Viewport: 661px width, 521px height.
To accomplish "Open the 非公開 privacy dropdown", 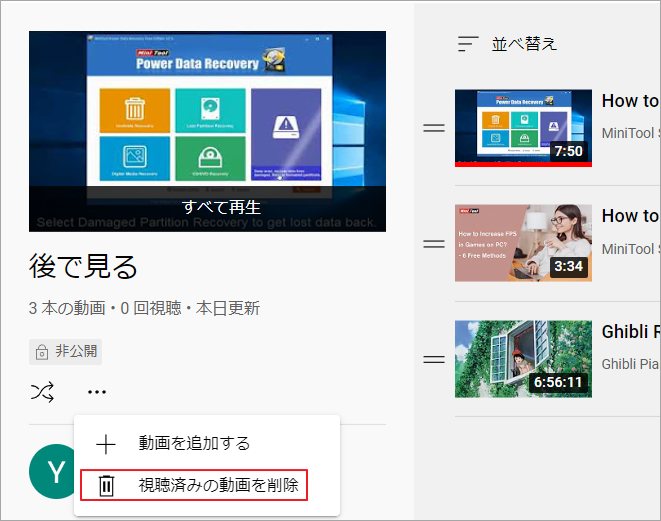I will click(x=65, y=352).
